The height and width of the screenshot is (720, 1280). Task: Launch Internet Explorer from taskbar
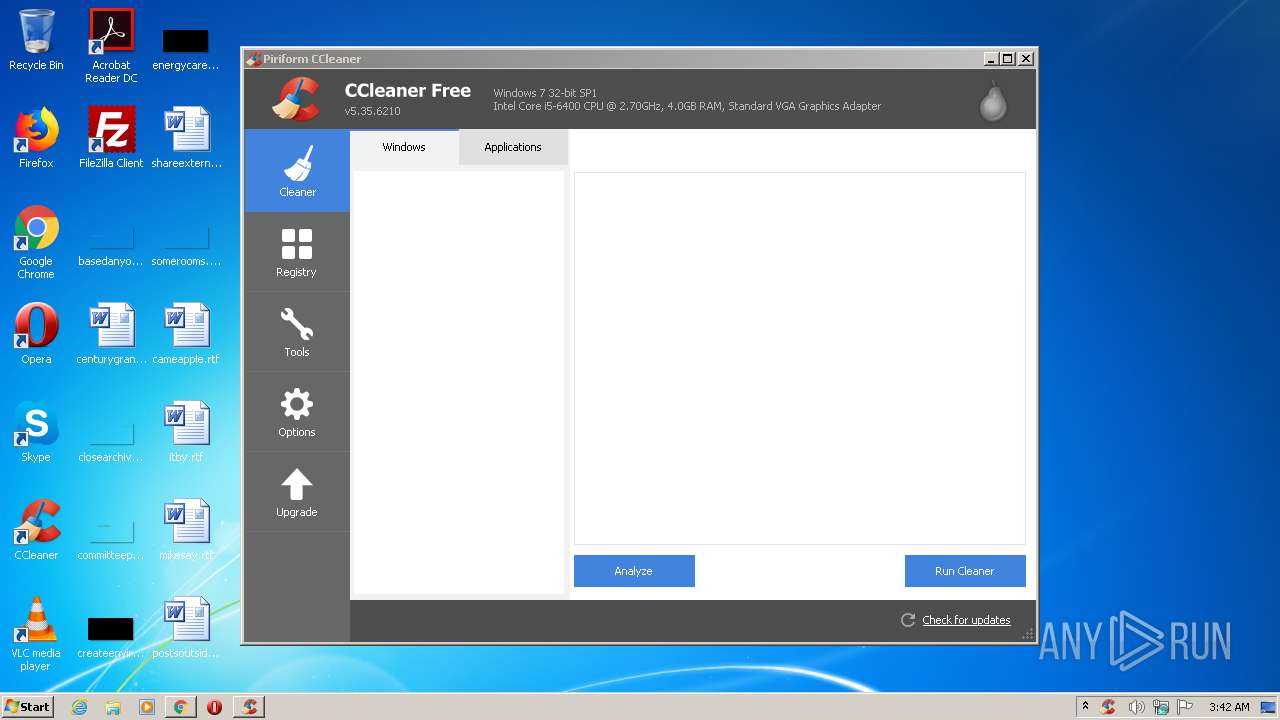coord(79,707)
